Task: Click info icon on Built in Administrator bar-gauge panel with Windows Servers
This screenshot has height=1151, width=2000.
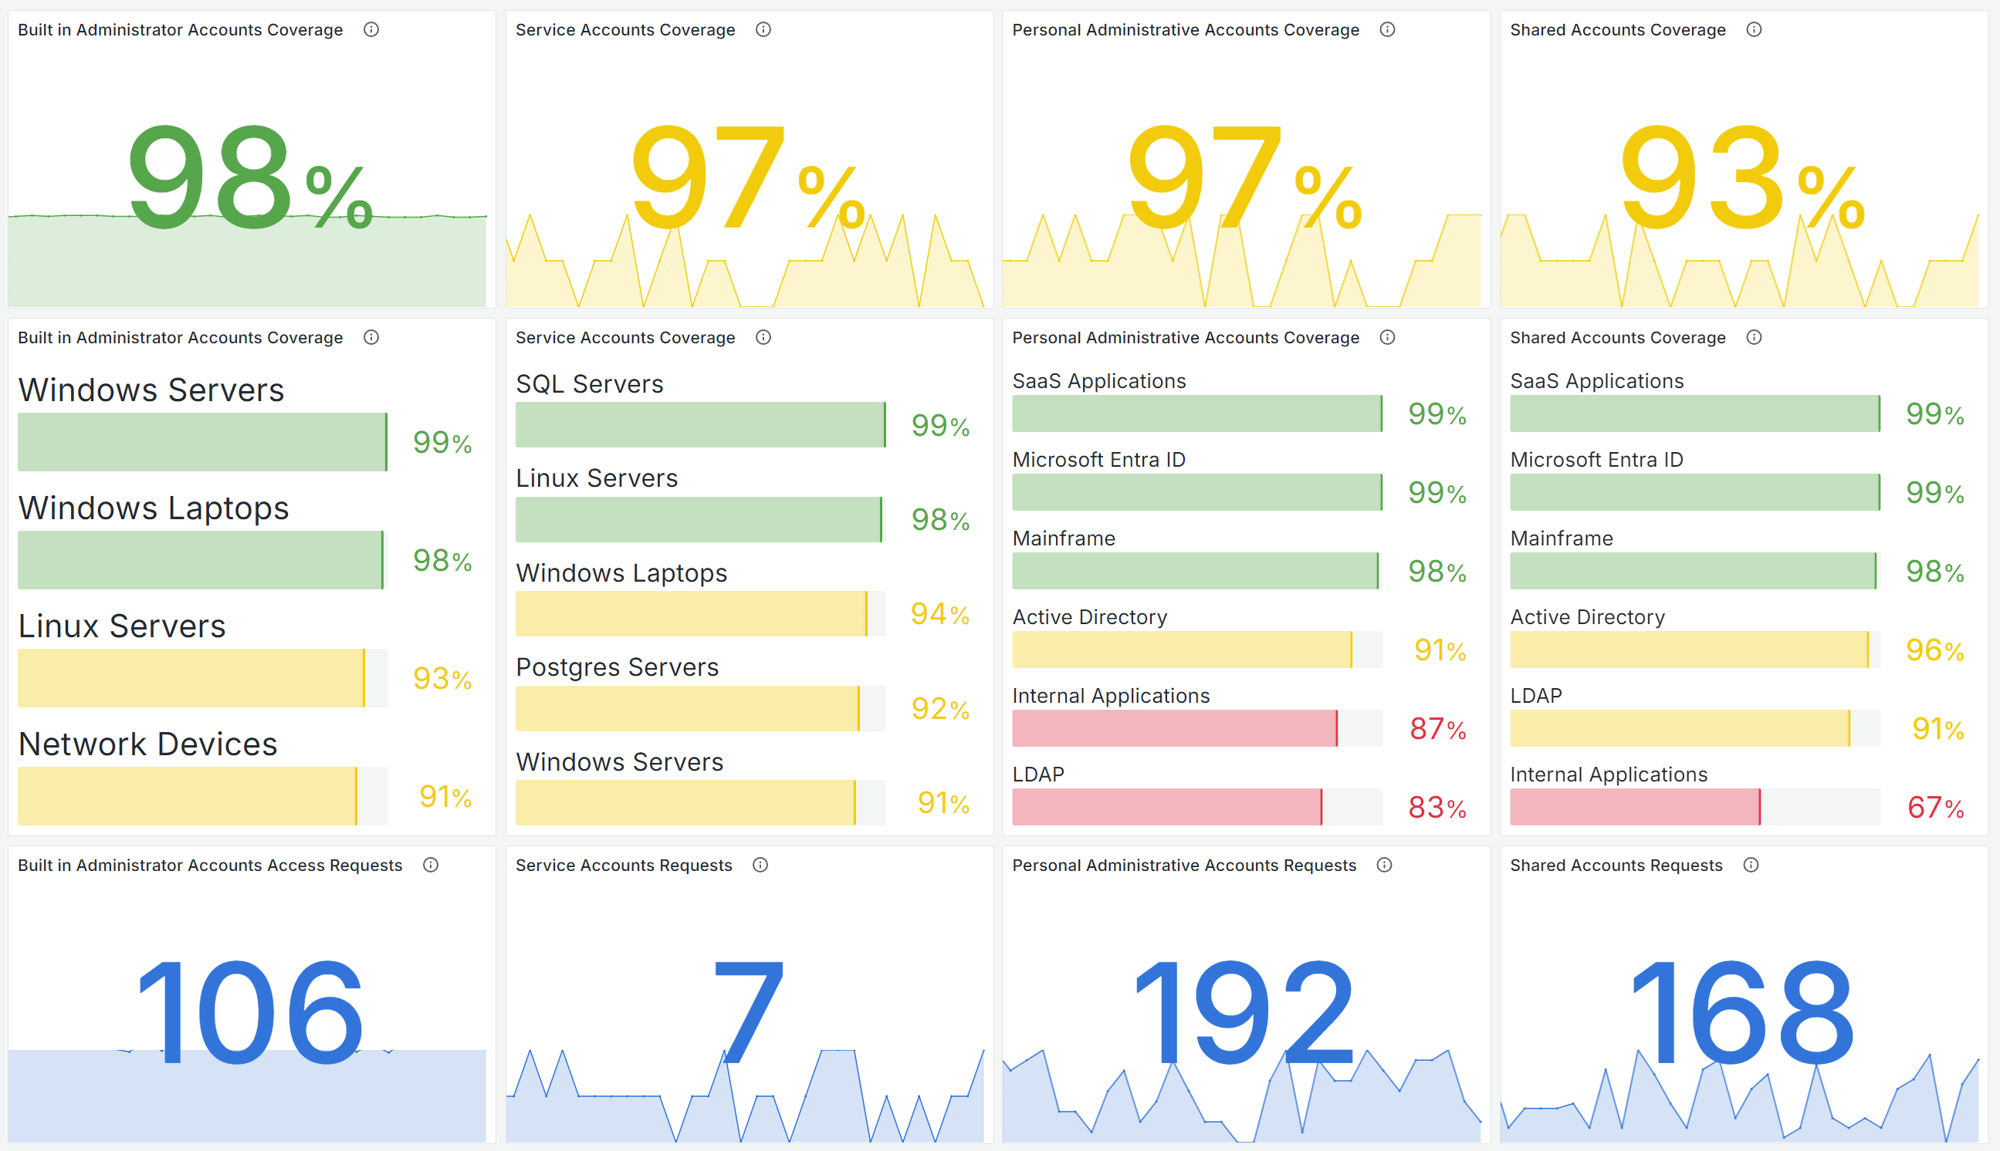Action: [x=371, y=338]
